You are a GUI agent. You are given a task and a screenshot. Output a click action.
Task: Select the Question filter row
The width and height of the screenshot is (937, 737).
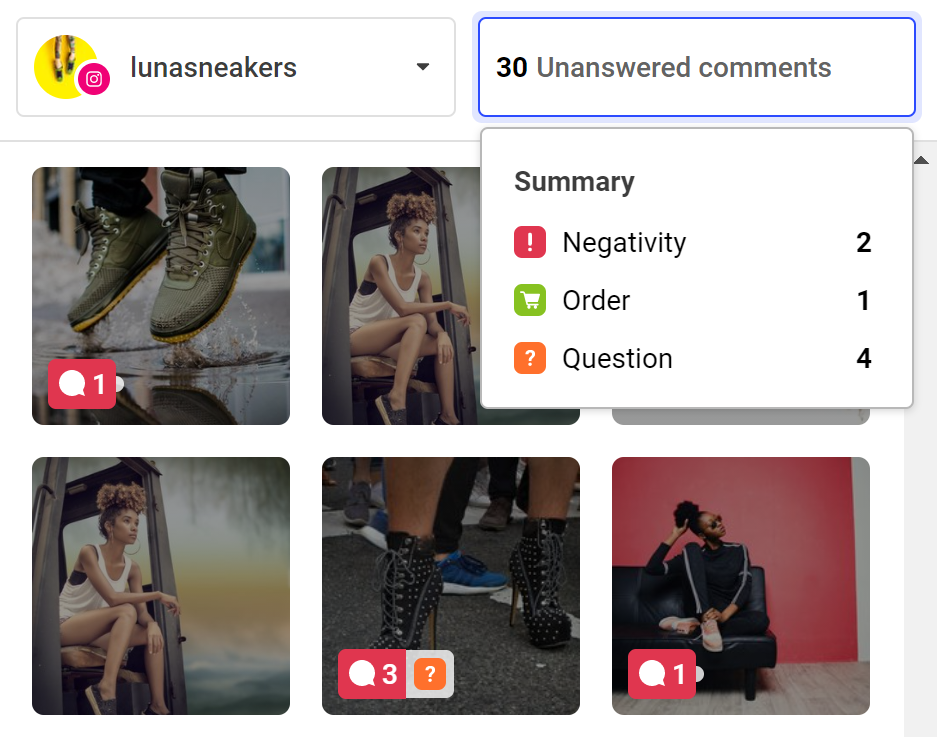[693, 358]
